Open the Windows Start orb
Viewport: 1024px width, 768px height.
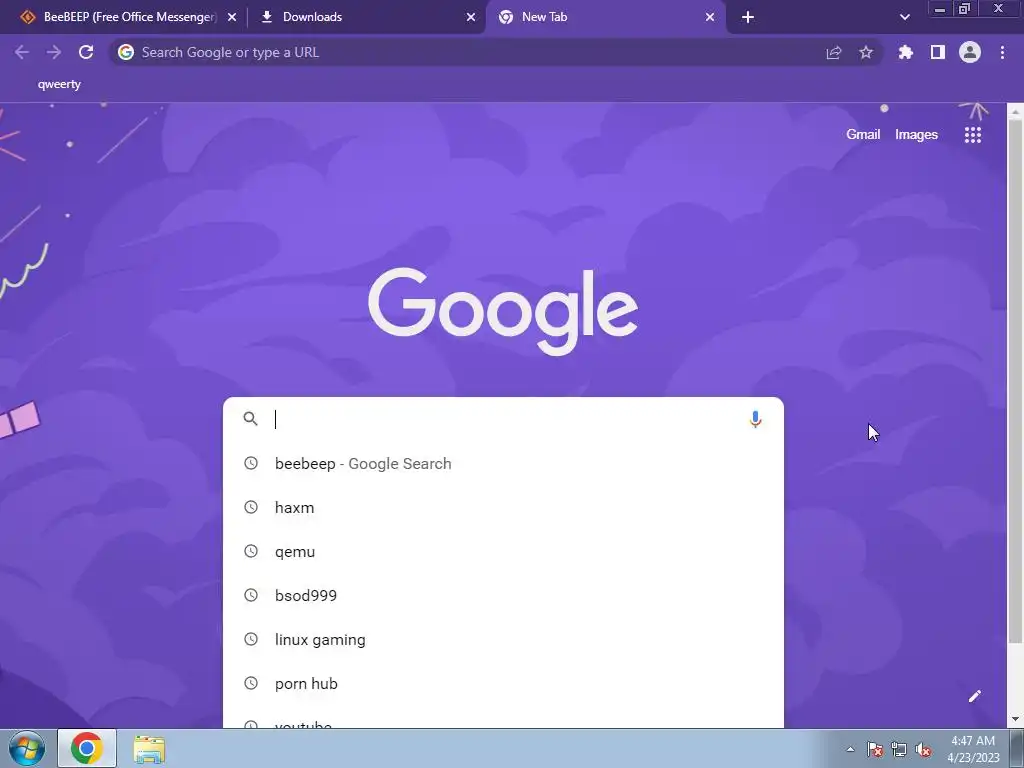pos(27,748)
